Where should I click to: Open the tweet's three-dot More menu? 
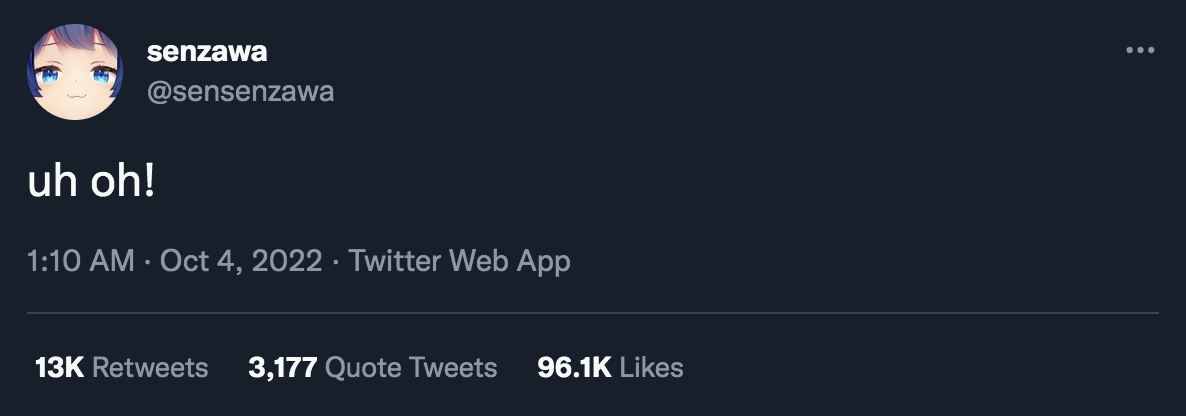[x=1140, y=50]
